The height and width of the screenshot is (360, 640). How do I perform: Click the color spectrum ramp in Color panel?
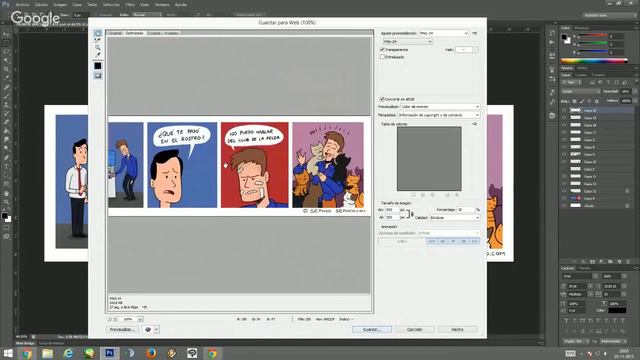click(x=594, y=61)
